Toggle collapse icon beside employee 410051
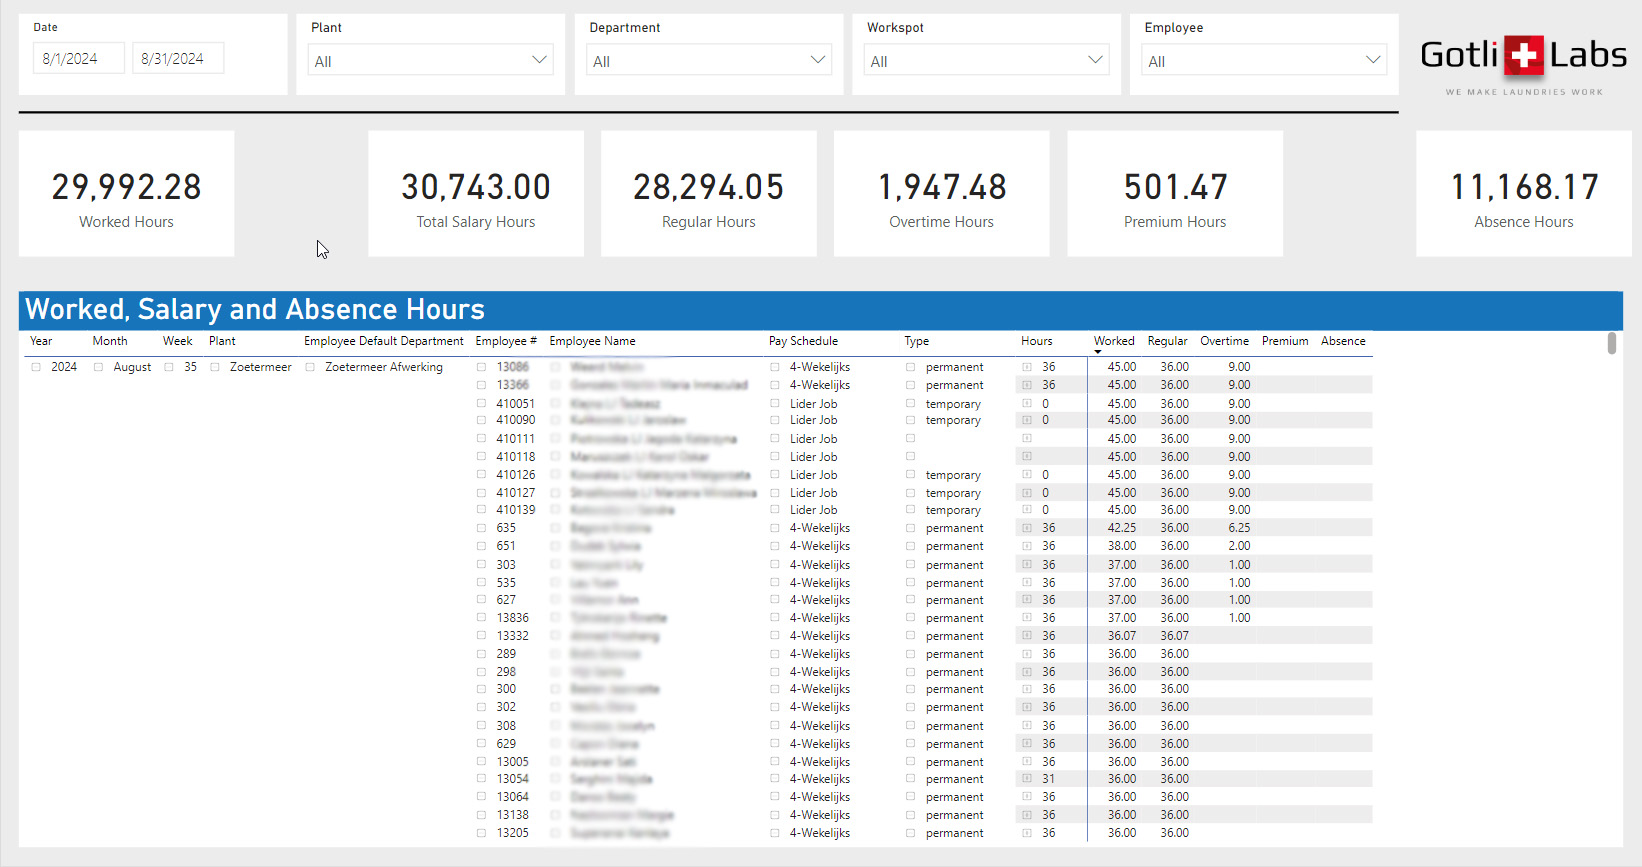Viewport: 1642px width, 867px height. click(x=481, y=404)
